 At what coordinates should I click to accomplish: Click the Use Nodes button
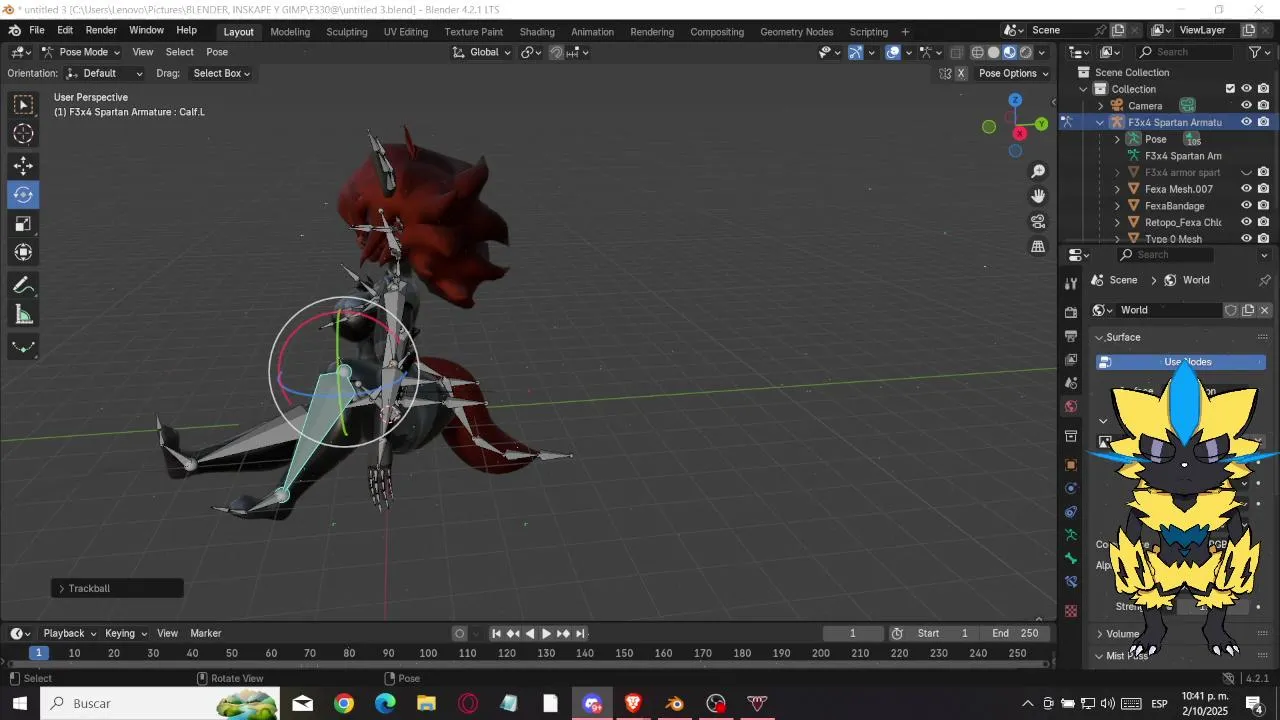click(1181, 362)
